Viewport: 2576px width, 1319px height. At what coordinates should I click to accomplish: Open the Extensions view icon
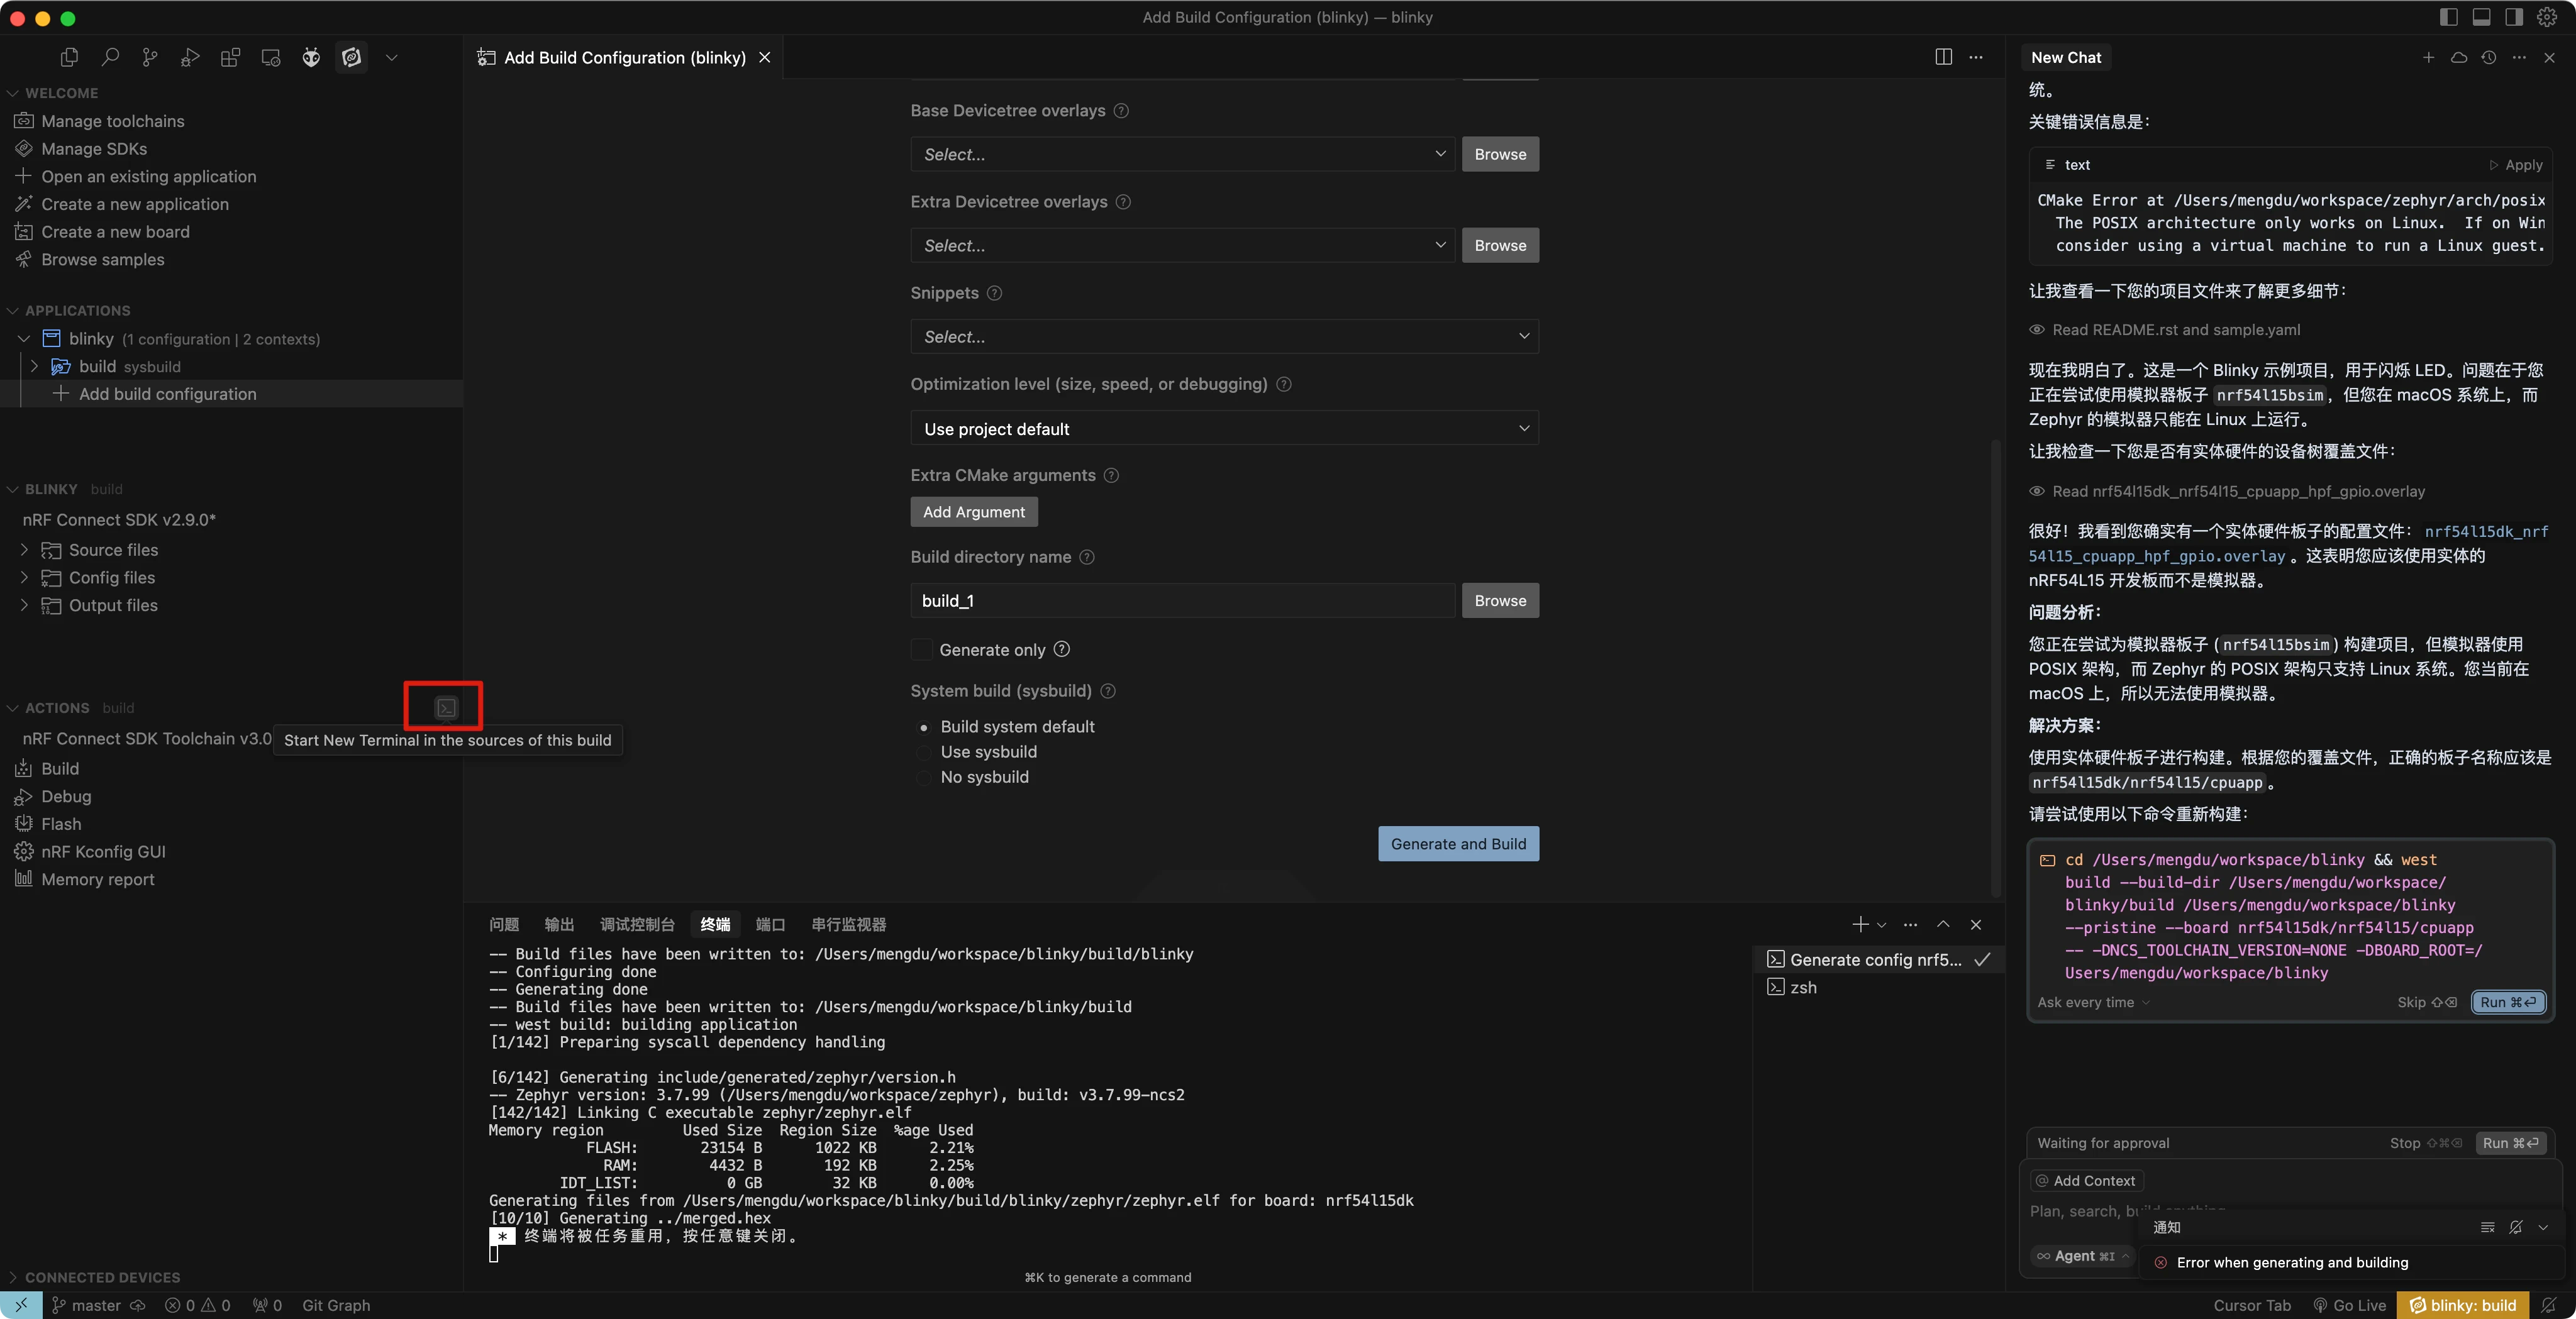pos(230,57)
